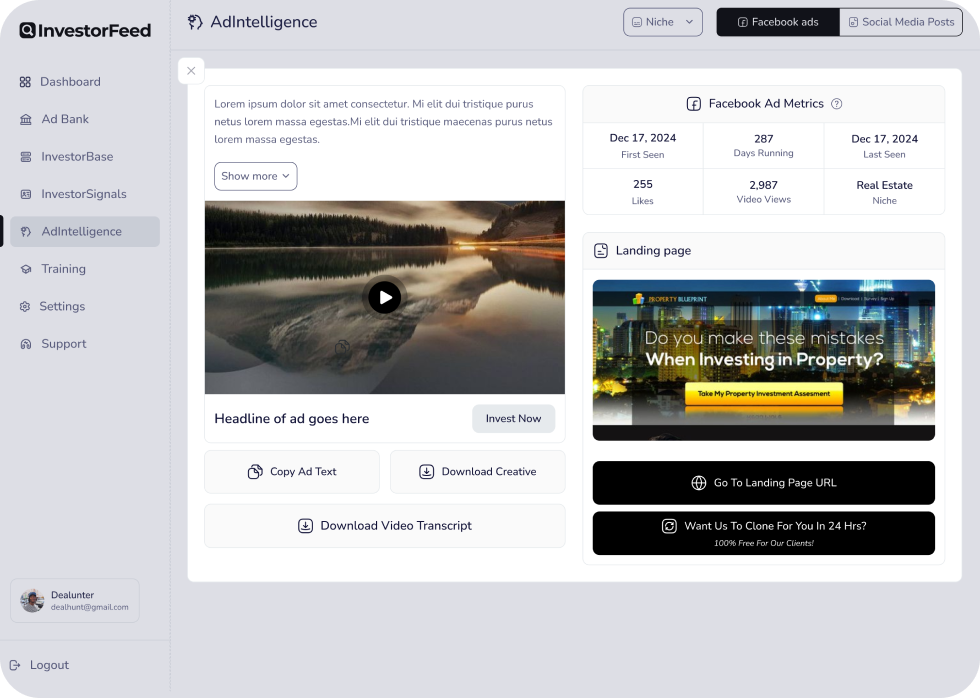
Task: Click the Support headset icon
Action: pos(25,344)
